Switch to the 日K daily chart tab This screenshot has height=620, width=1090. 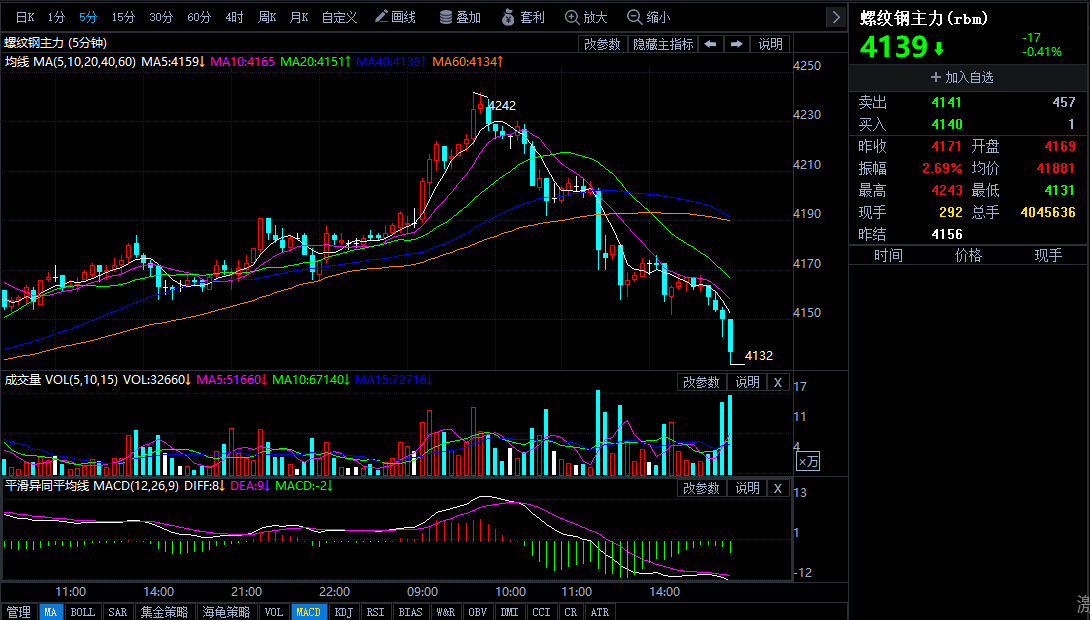25,17
